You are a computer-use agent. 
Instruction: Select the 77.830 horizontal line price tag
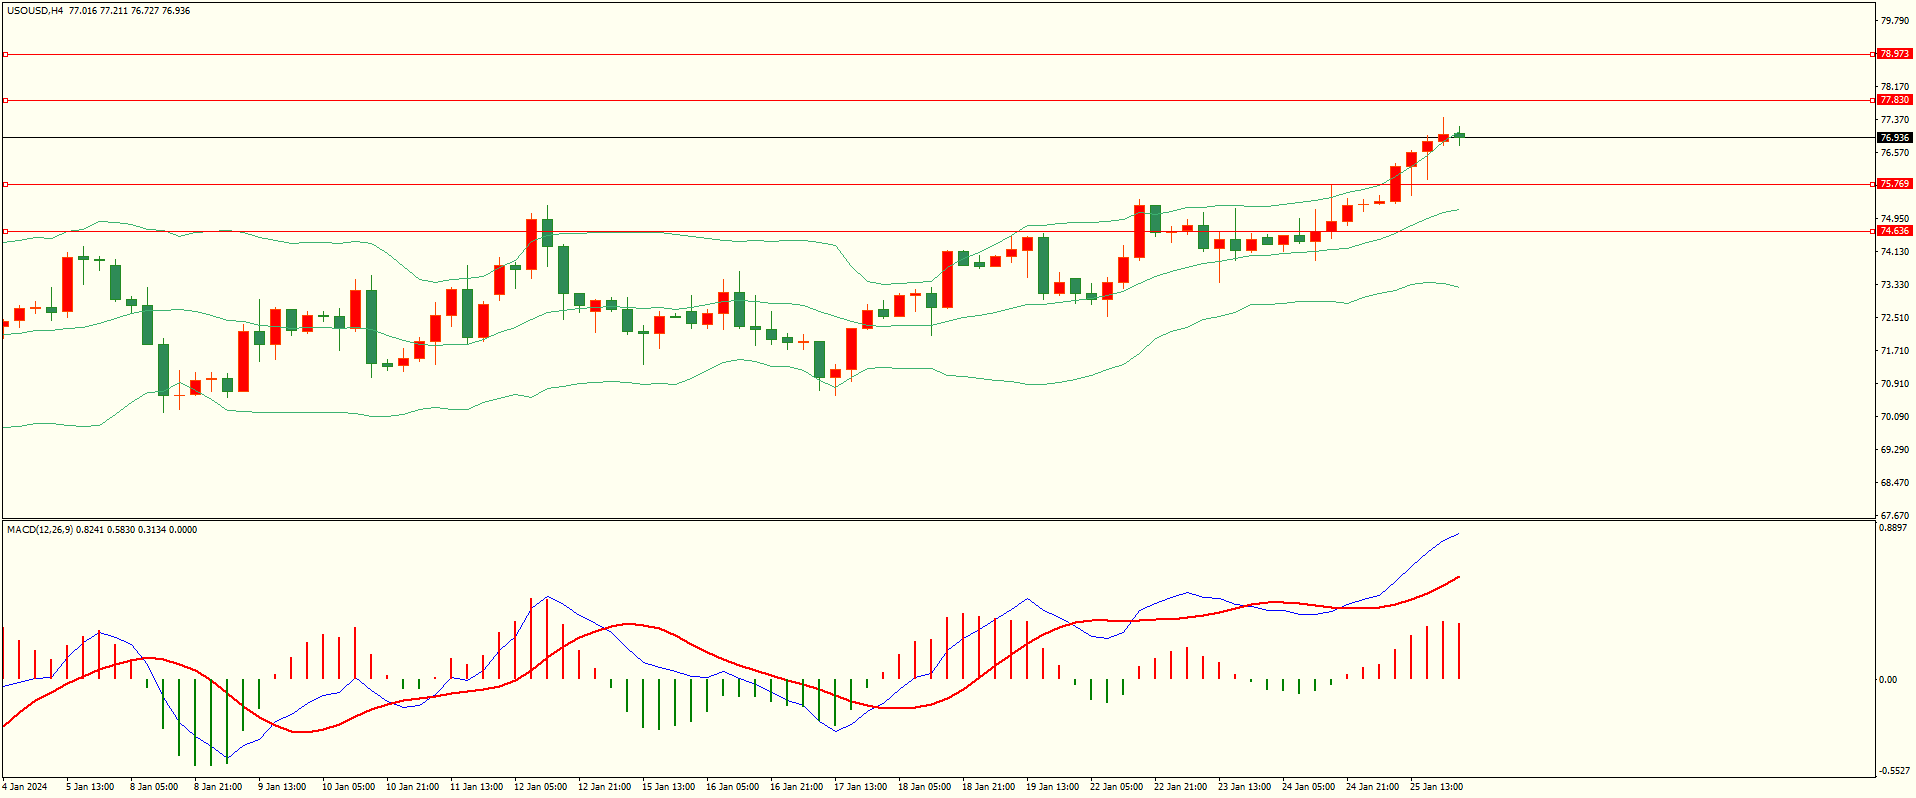1894,100
